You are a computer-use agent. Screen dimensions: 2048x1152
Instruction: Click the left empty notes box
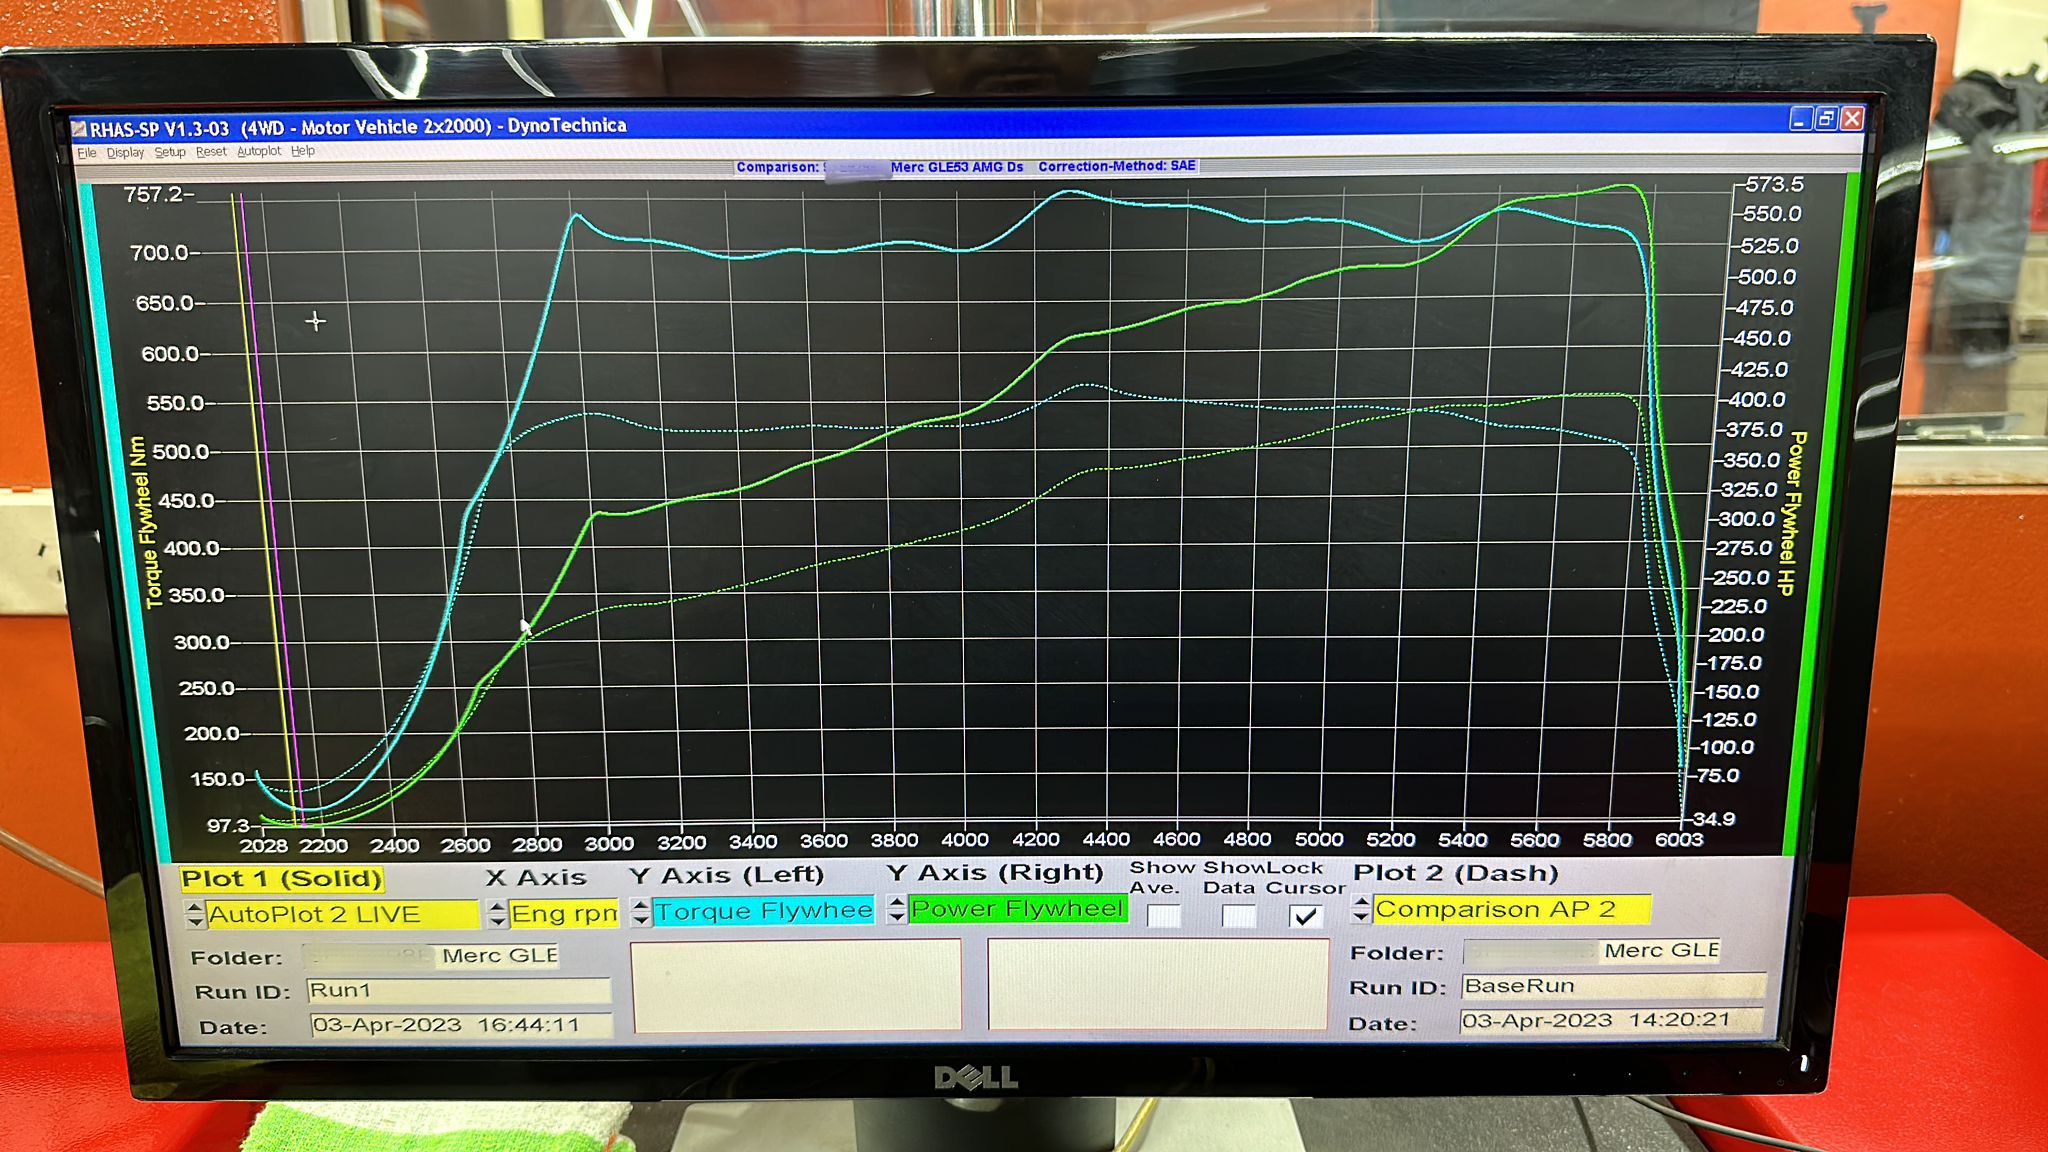[796, 985]
